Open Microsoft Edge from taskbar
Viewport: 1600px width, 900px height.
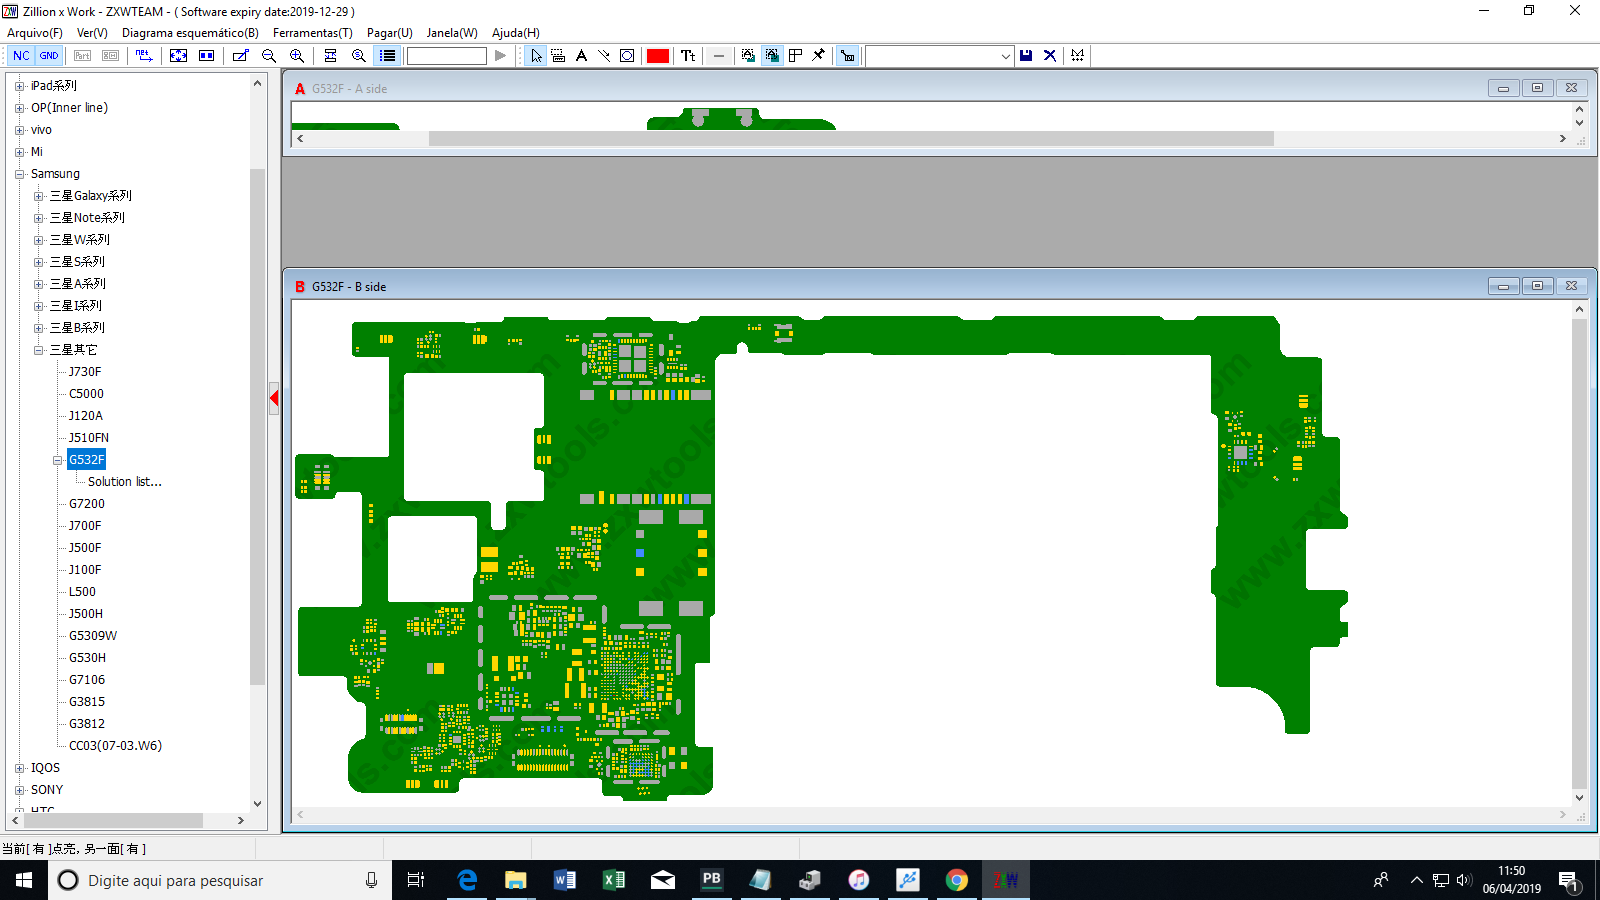coord(467,880)
